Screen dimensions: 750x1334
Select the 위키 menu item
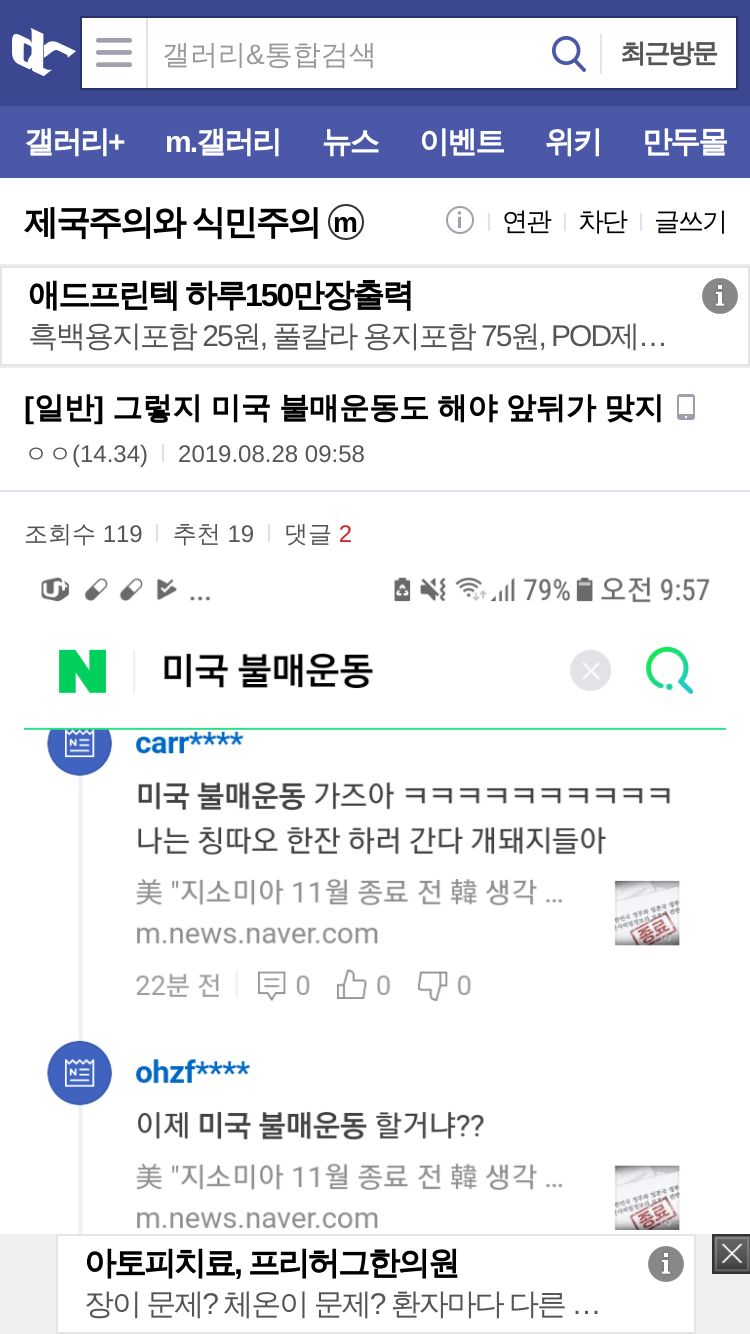(x=573, y=142)
